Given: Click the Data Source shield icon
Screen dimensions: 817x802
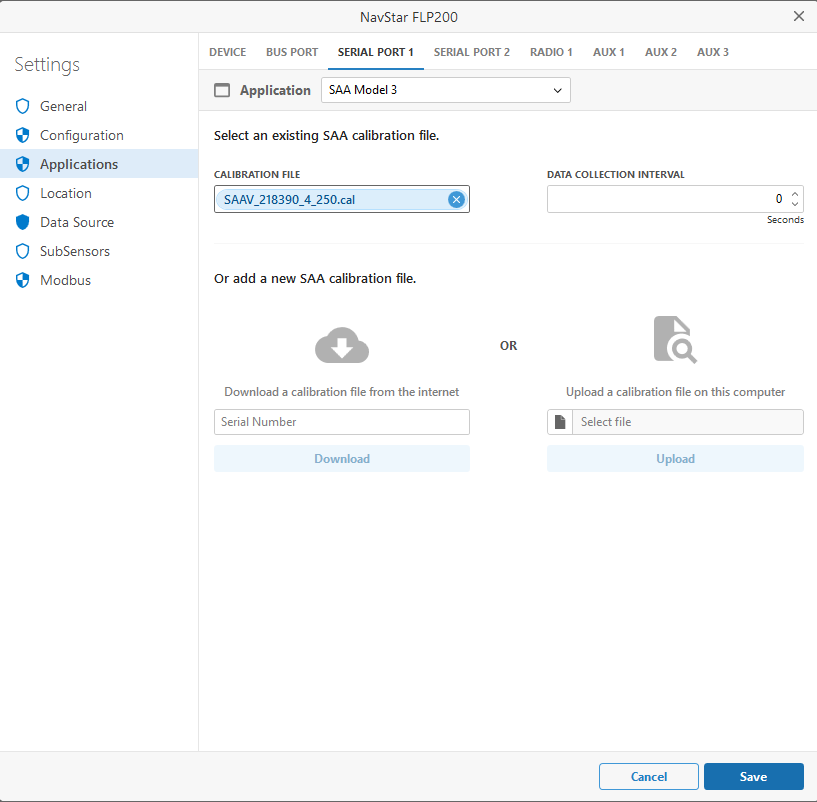Looking at the screenshot, I should [22, 223].
